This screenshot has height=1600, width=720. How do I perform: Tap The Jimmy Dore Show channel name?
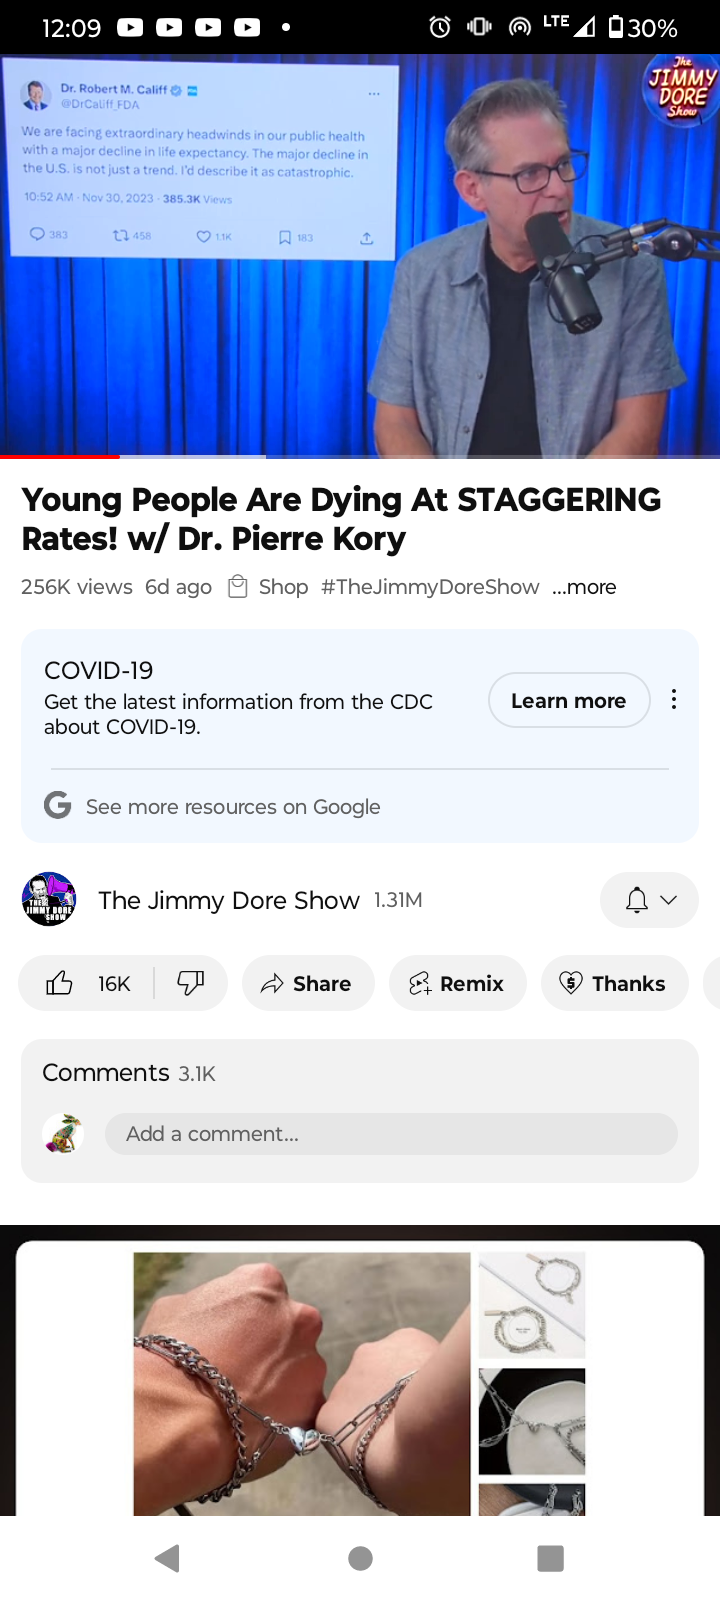pyautogui.click(x=229, y=900)
